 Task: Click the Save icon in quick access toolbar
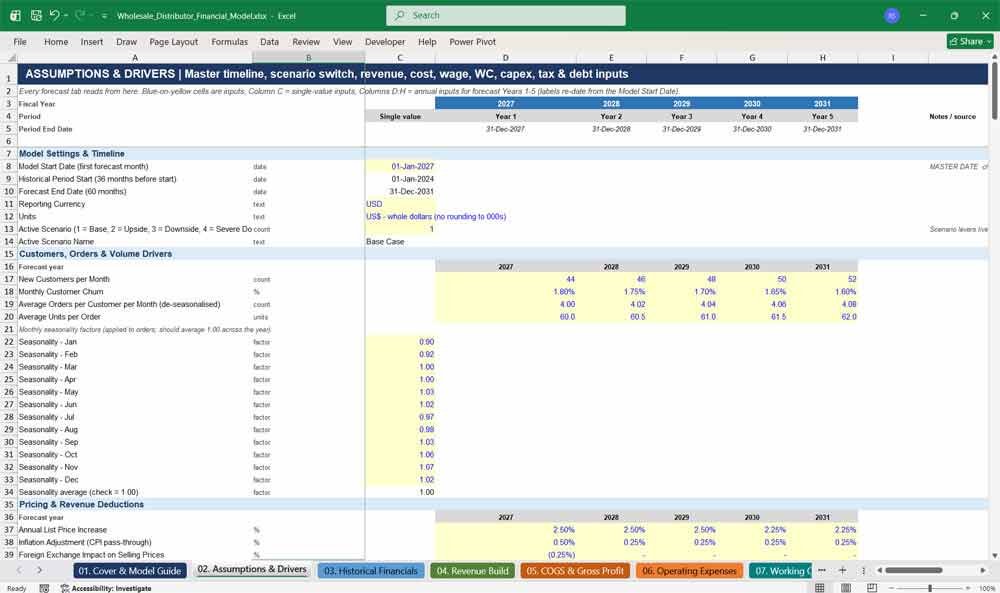[x=36, y=15]
